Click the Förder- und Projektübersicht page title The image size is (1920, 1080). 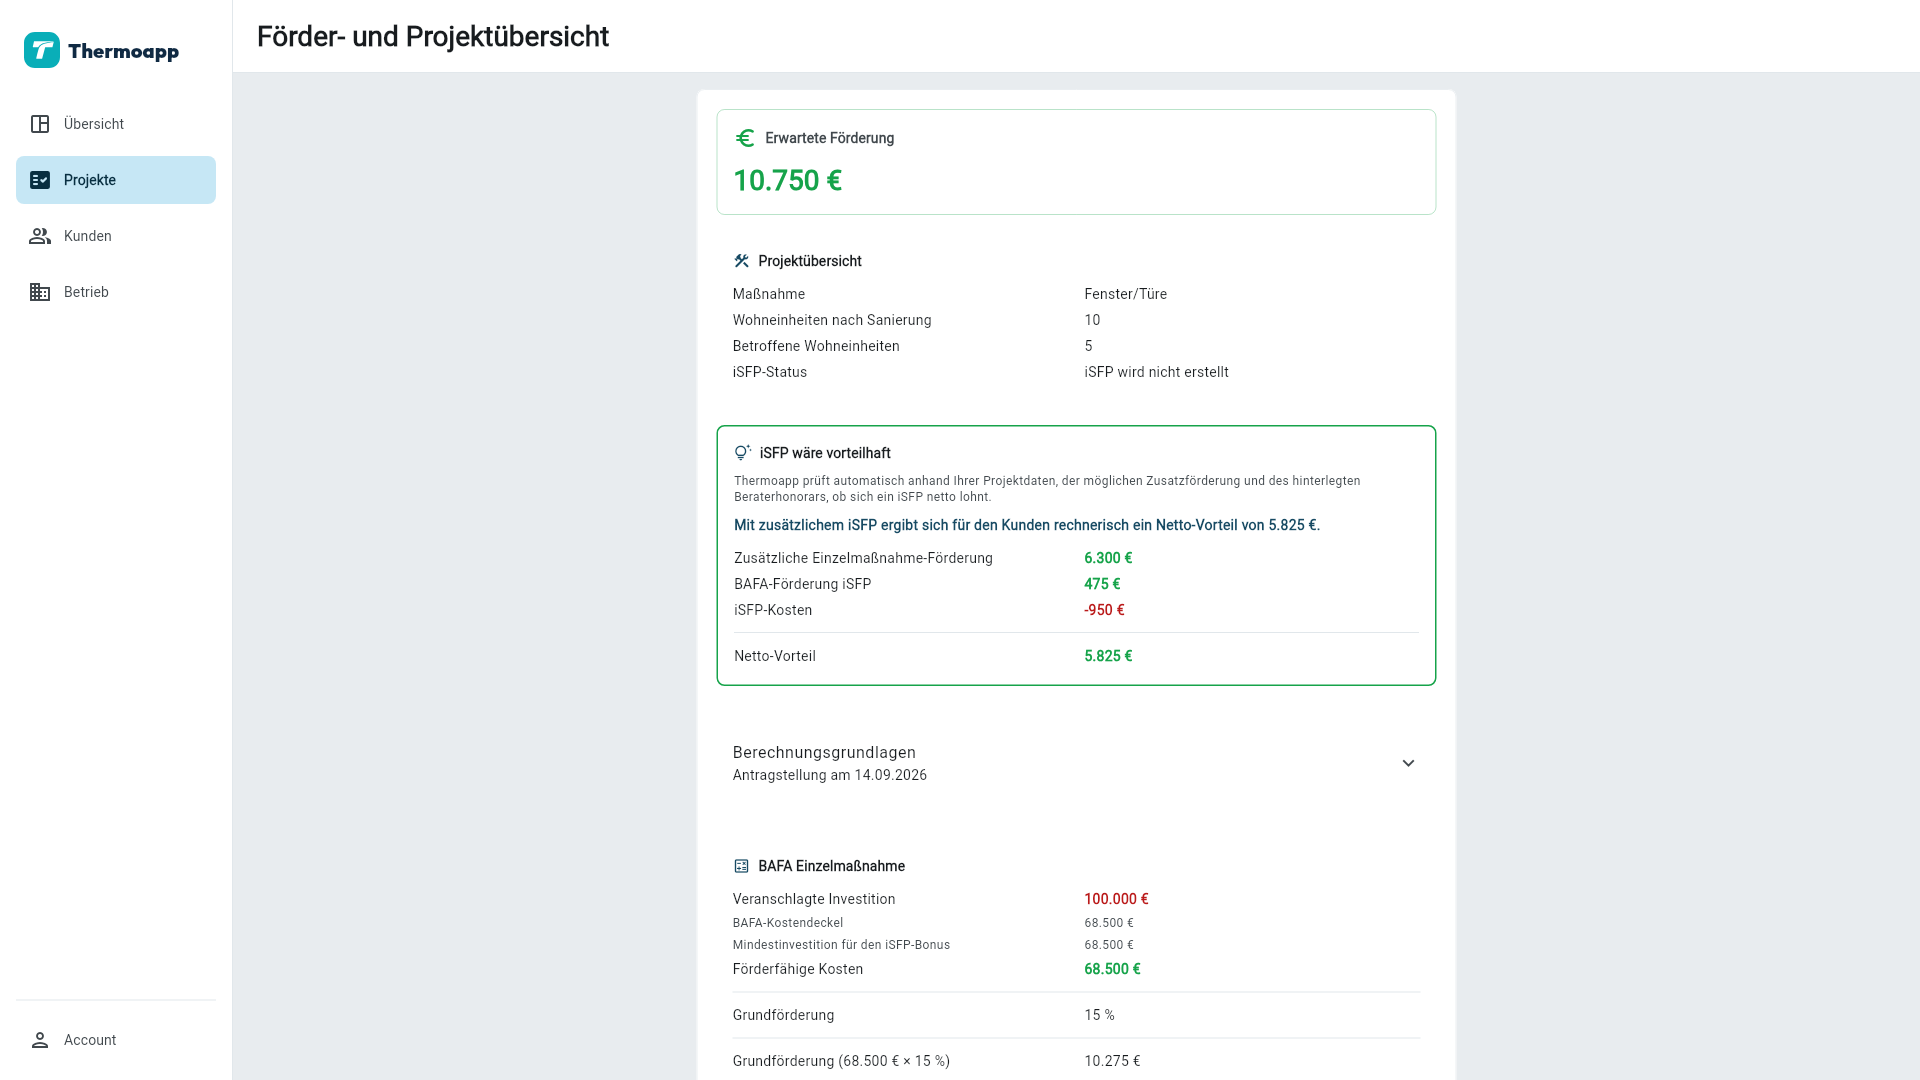[x=433, y=36]
